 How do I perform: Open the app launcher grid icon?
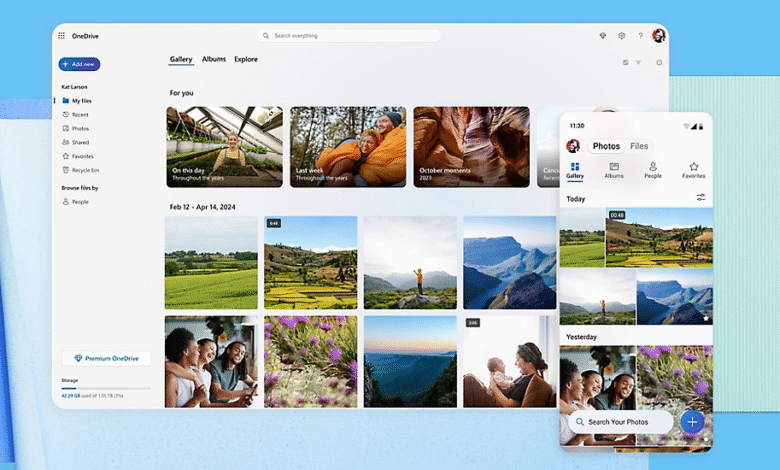click(61, 36)
